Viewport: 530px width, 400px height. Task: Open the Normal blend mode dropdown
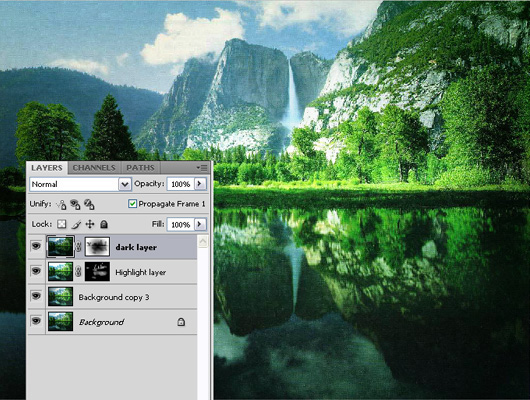point(80,184)
